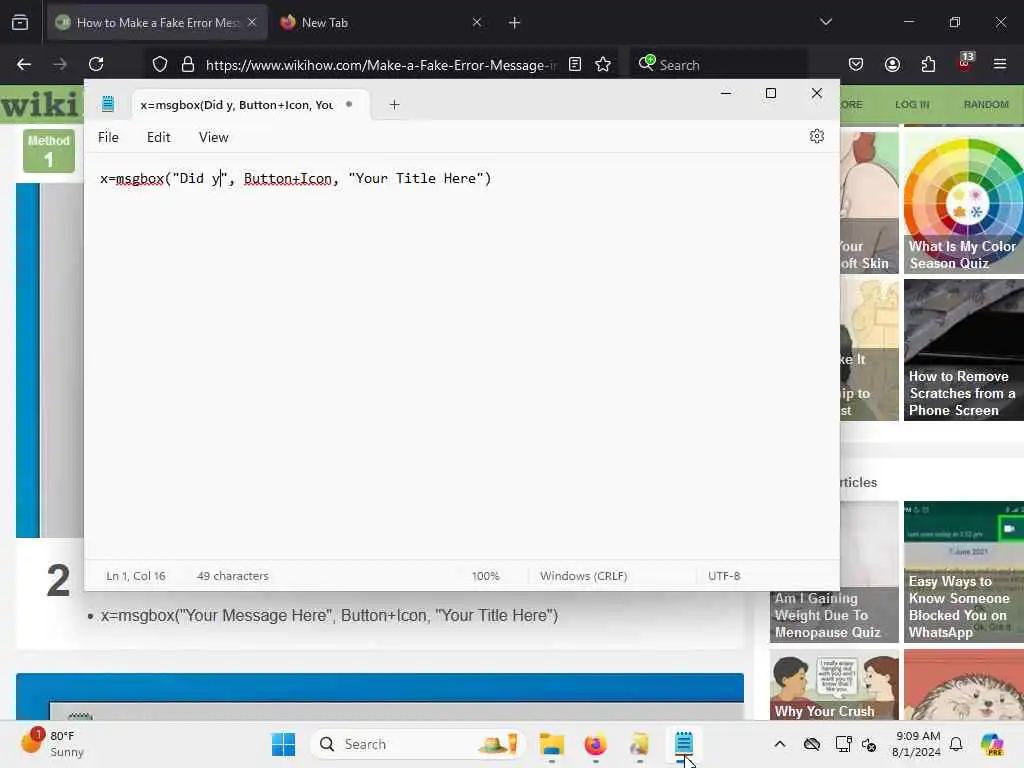Image resolution: width=1024 pixels, height=768 pixels.
Task: Click the wikiHow RANDOM link
Action: [x=986, y=104]
